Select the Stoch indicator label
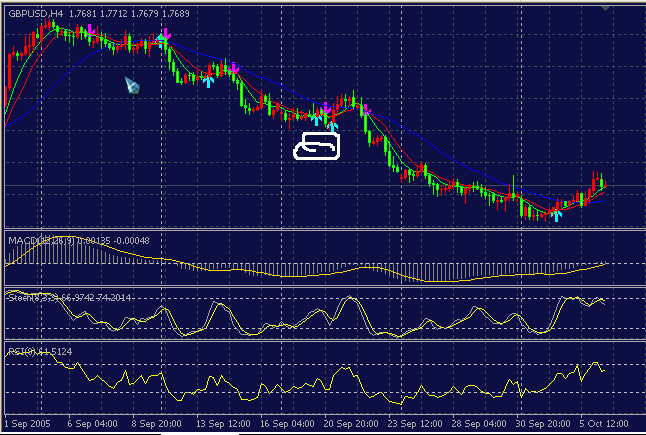 (x=32, y=297)
